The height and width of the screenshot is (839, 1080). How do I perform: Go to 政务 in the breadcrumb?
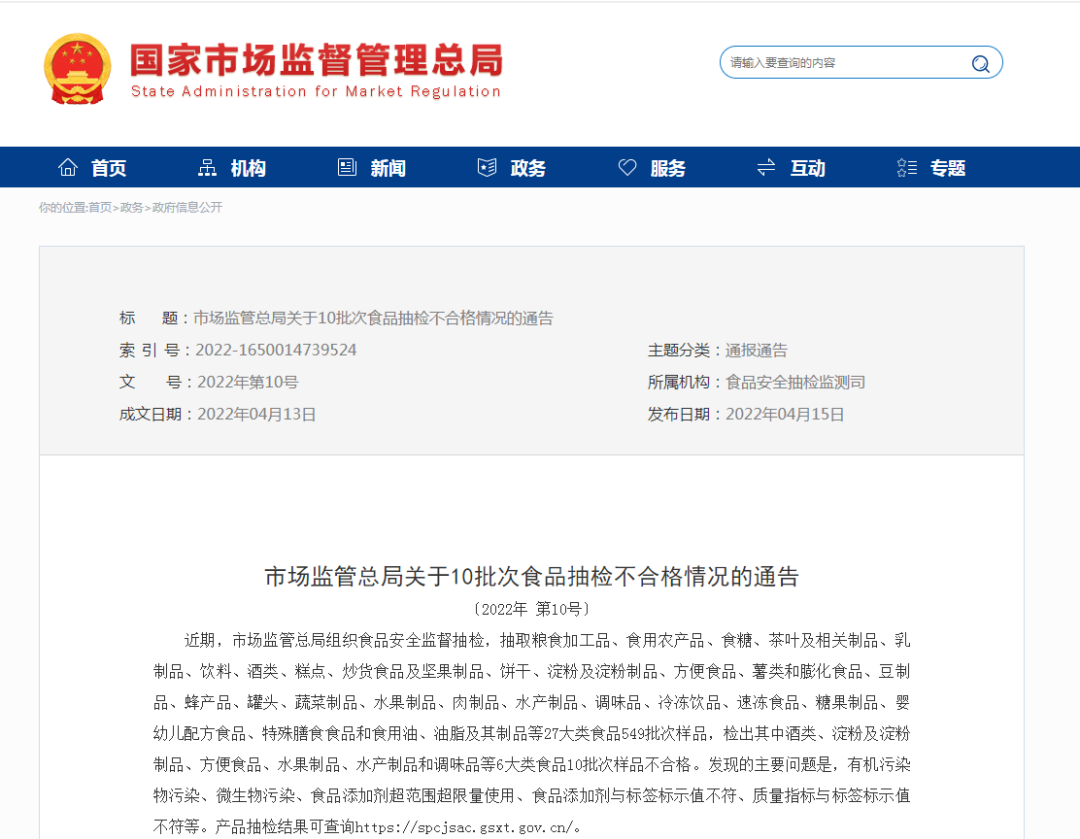coord(132,207)
